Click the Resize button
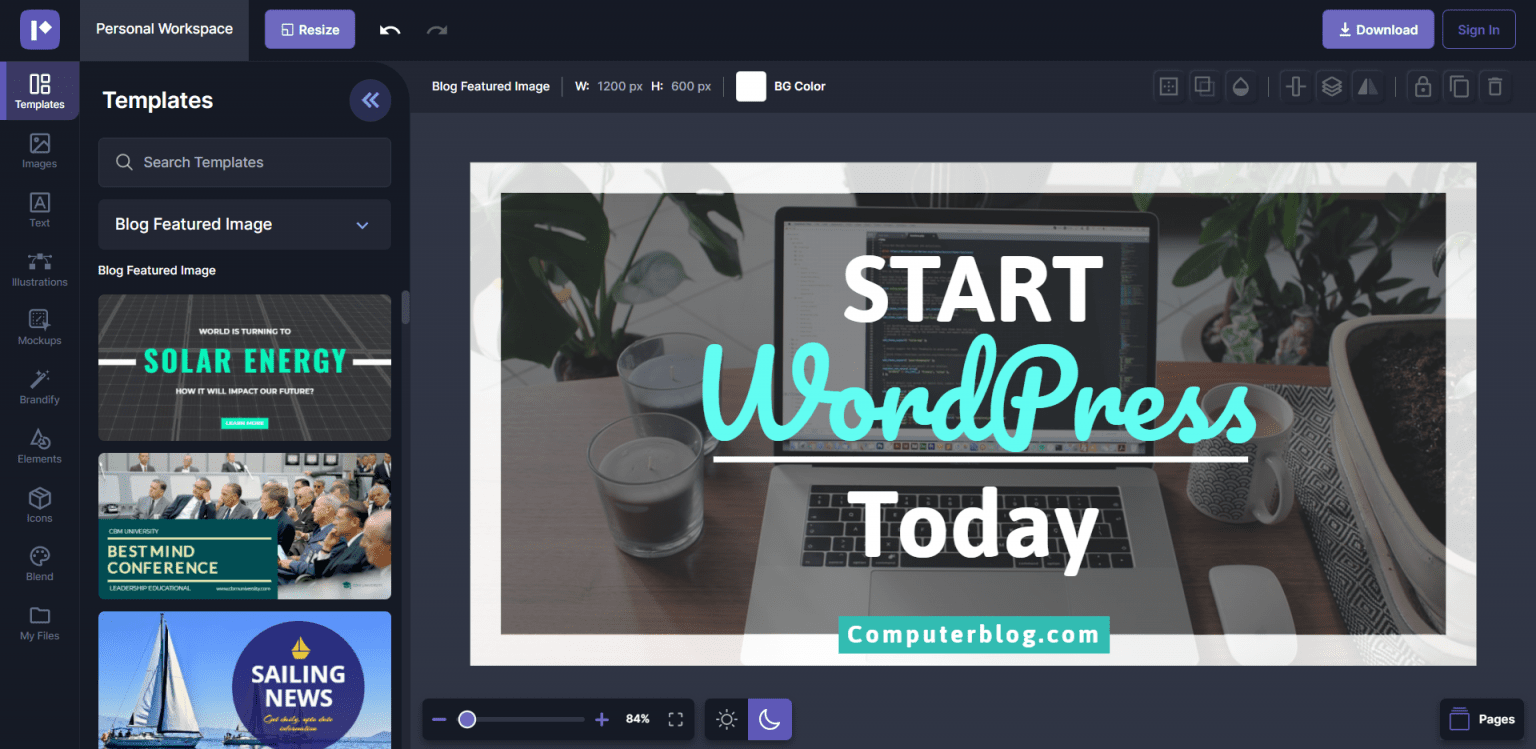The image size is (1536, 749). click(310, 30)
